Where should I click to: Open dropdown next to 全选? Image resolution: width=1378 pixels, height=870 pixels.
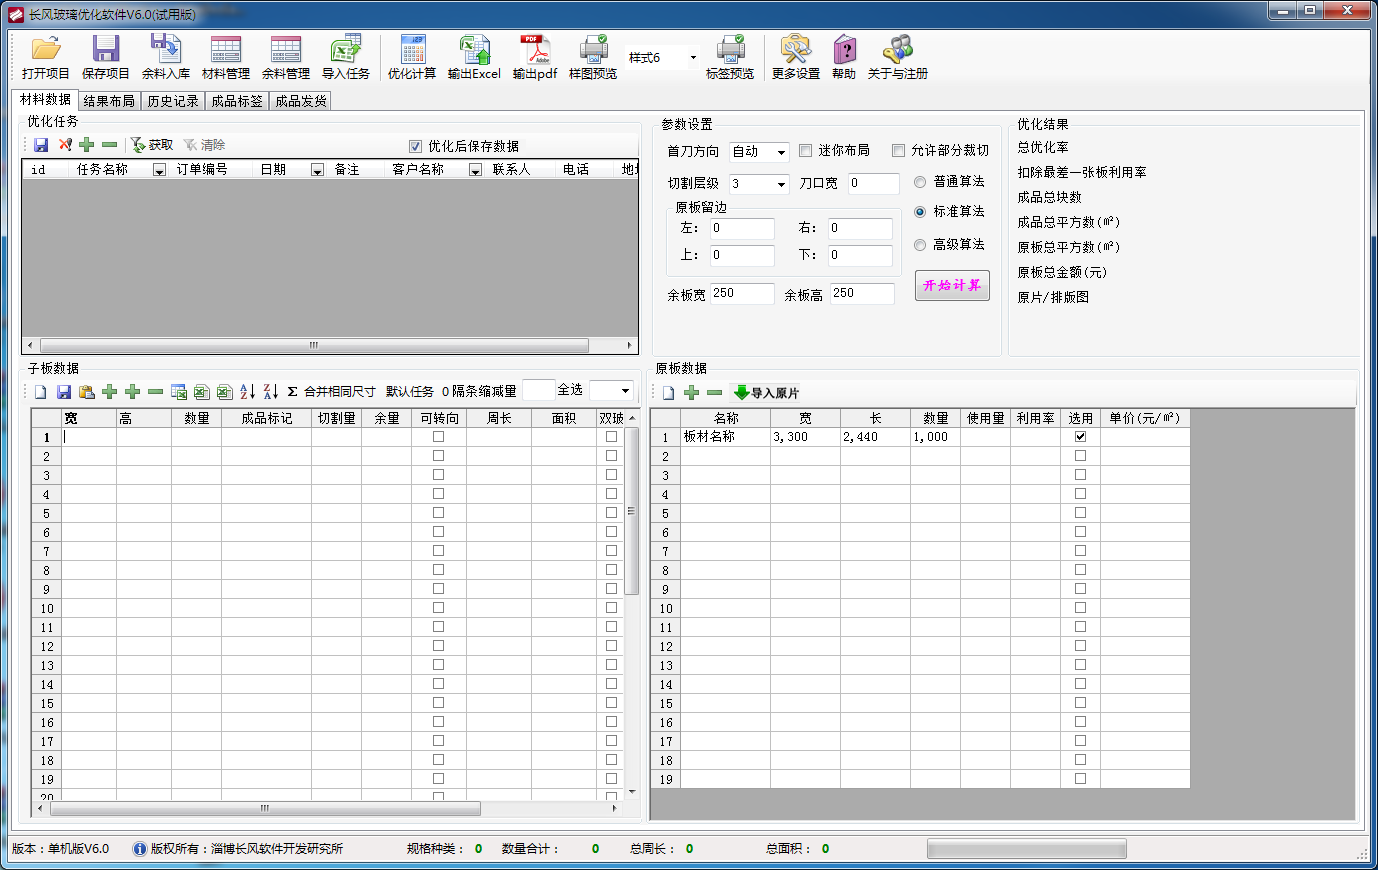[x=625, y=391]
